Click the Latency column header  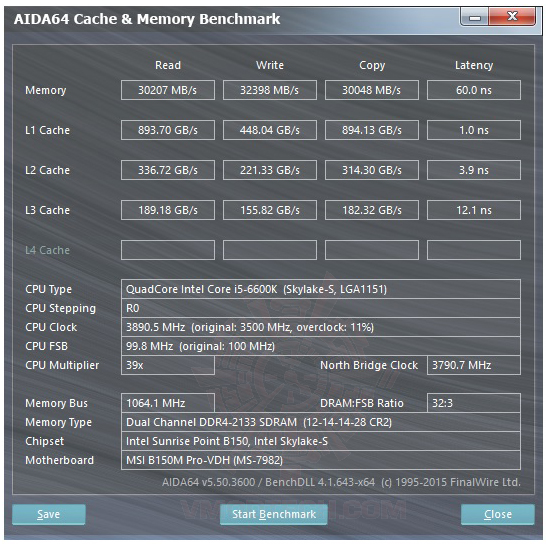[x=474, y=66]
